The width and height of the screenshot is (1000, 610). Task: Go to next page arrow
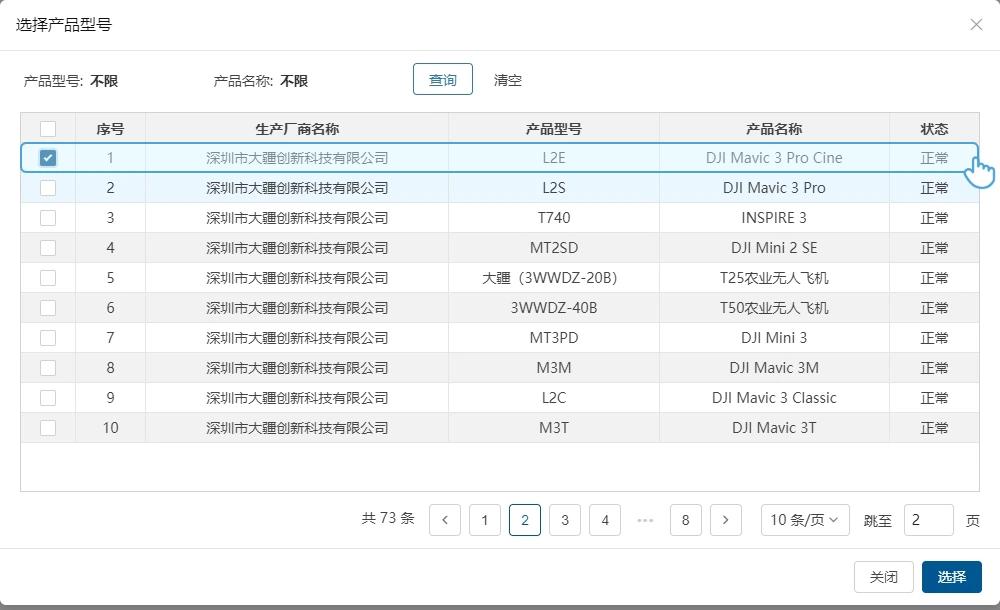coord(725,520)
